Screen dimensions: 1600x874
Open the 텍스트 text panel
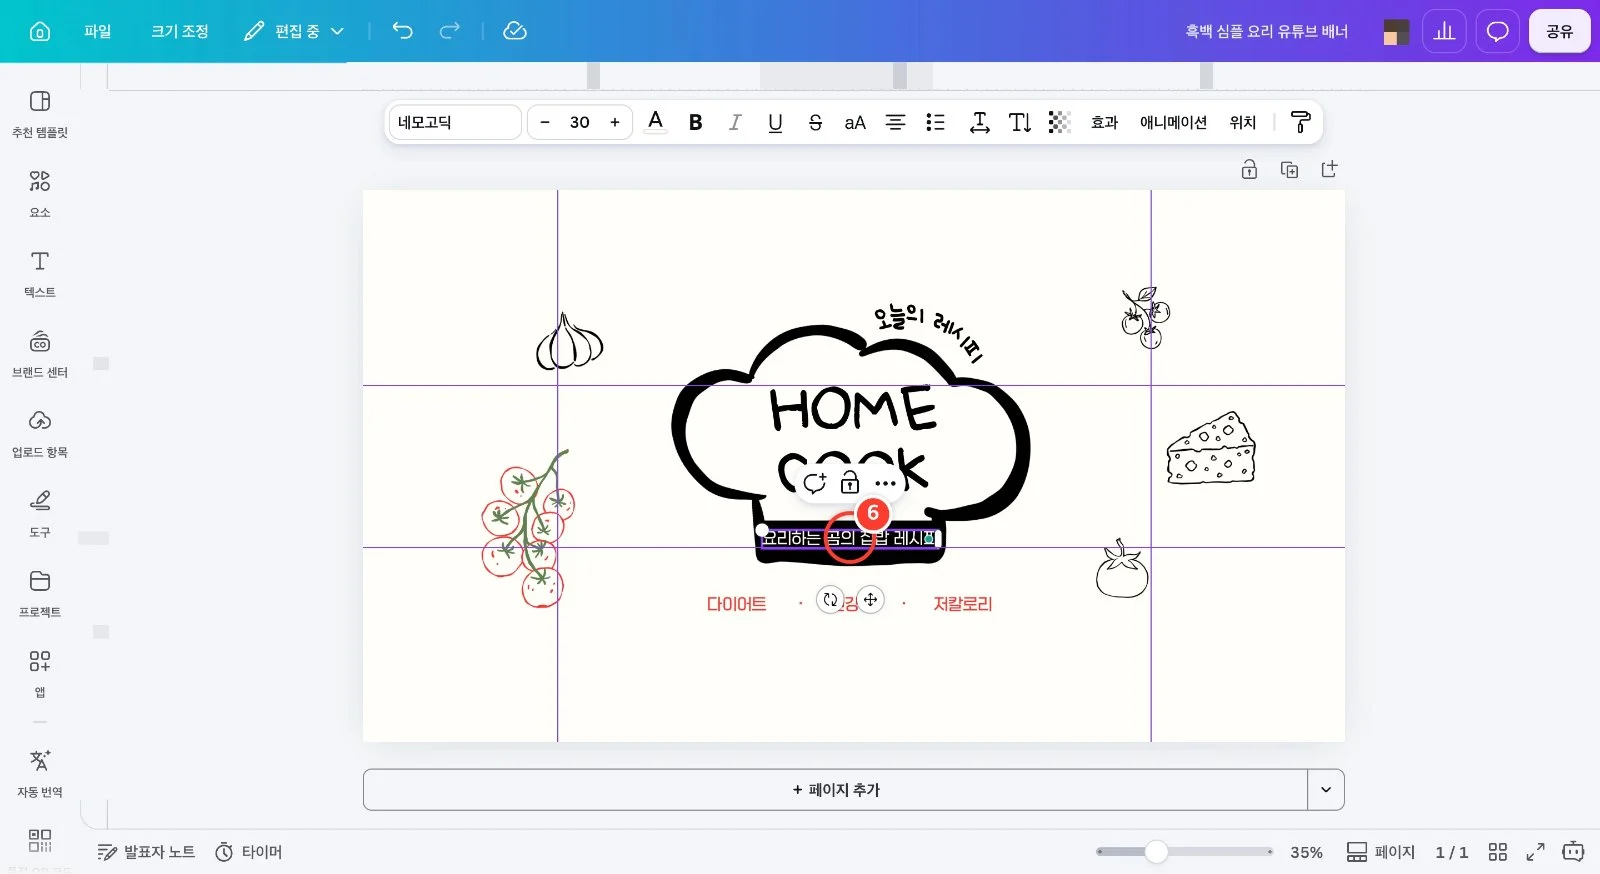pyautogui.click(x=40, y=274)
